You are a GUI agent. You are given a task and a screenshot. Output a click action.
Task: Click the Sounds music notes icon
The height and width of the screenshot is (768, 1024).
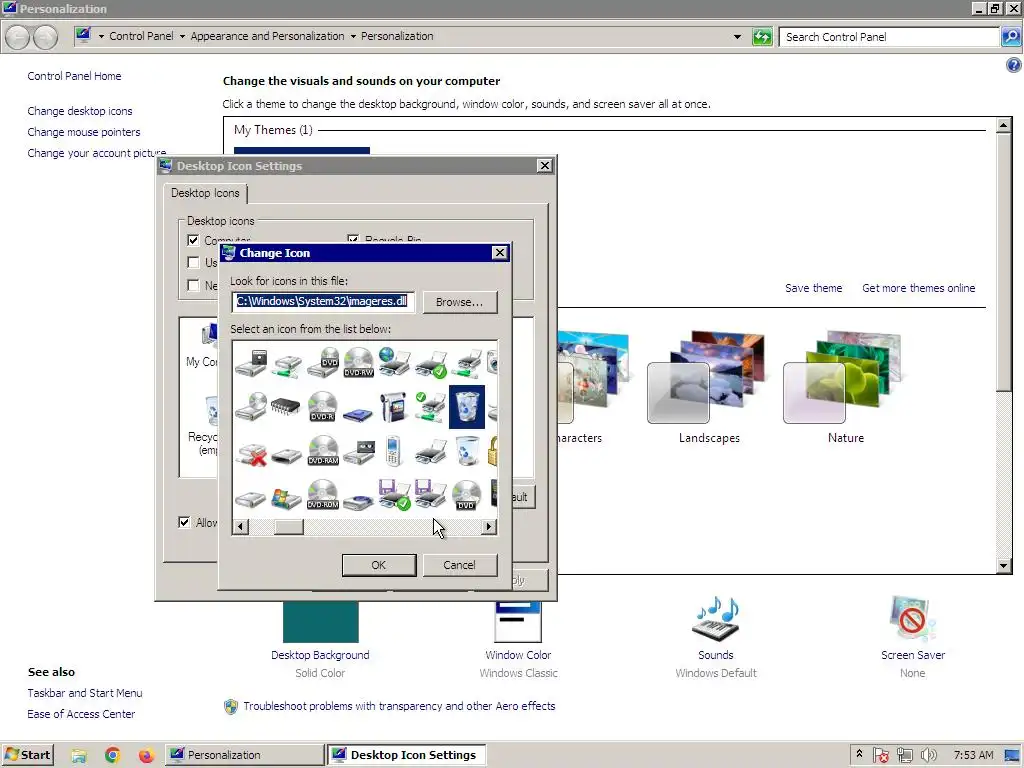coord(716,618)
